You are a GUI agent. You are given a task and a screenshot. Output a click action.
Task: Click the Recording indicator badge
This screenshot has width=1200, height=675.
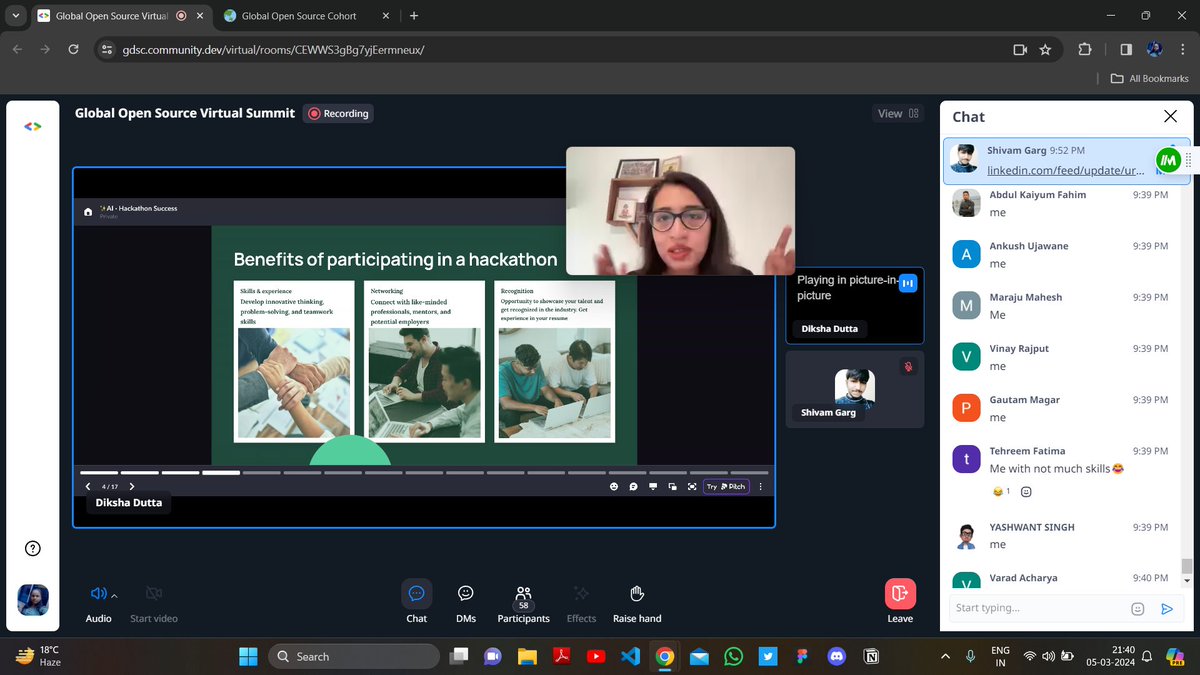pyautogui.click(x=338, y=114)
